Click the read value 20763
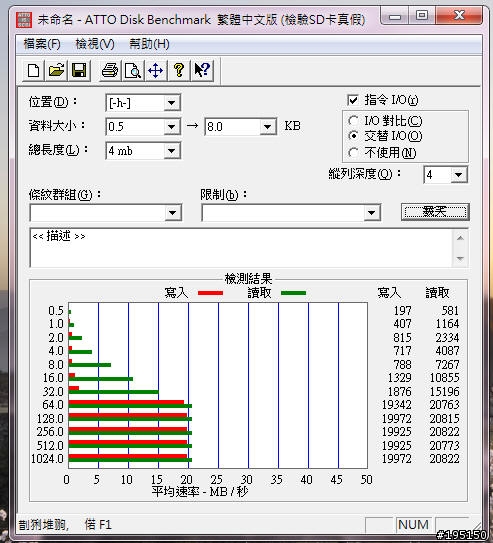 tap(445, 405)
